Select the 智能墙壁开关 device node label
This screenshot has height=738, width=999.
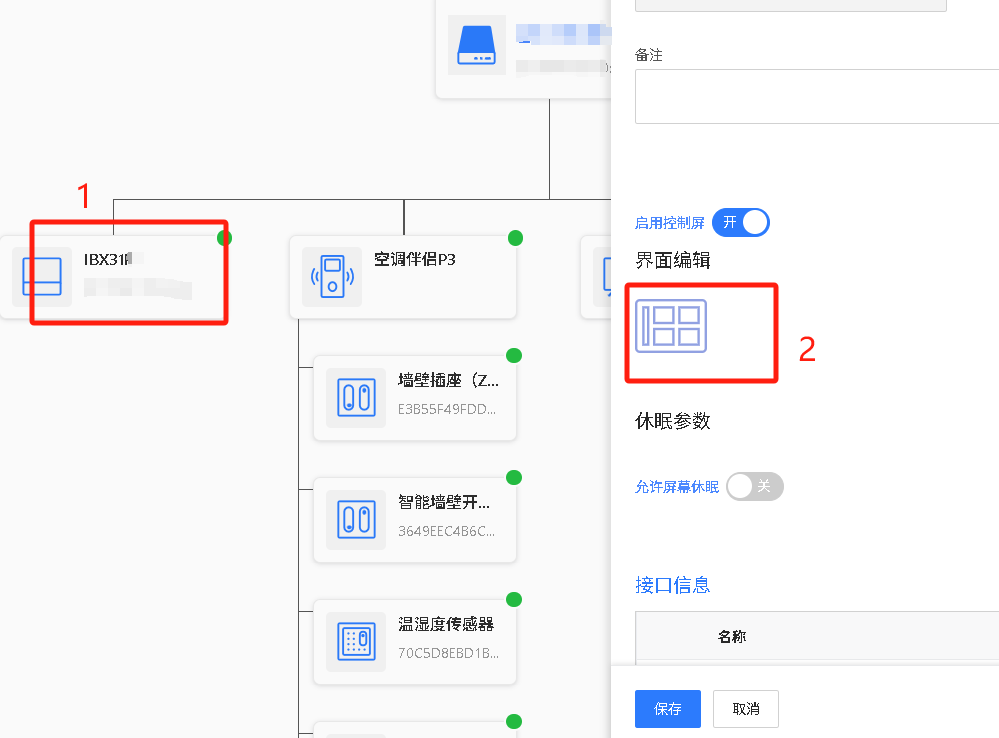(x=446, y=502)
